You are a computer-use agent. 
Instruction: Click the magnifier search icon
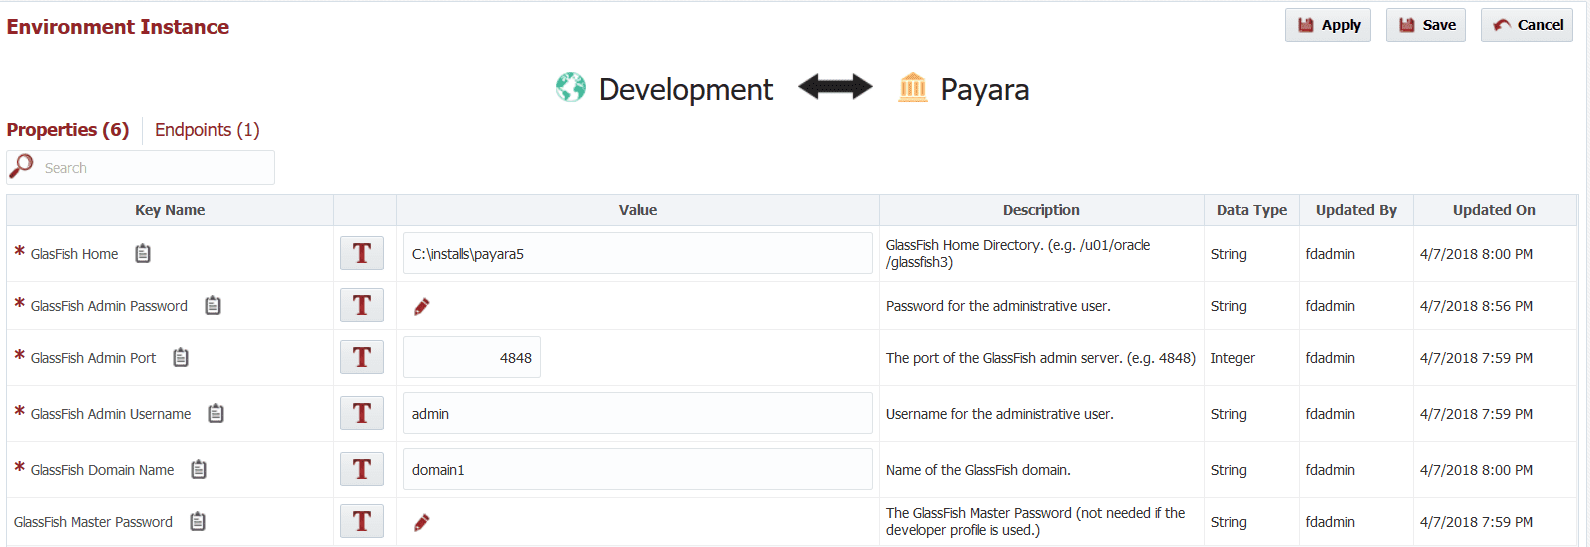(21, 166)
